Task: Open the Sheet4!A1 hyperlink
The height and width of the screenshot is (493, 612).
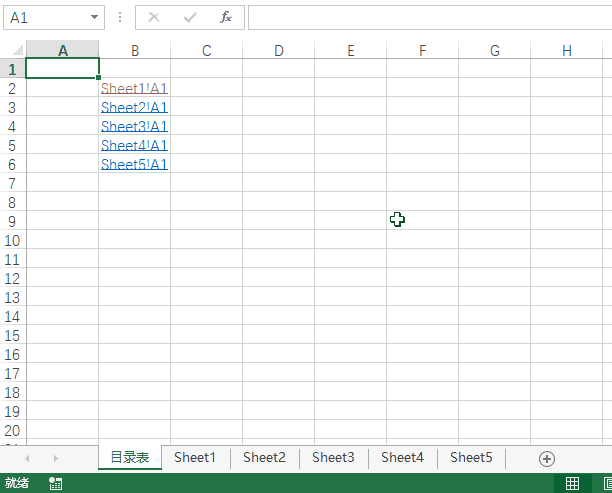Action: [134, 146]
